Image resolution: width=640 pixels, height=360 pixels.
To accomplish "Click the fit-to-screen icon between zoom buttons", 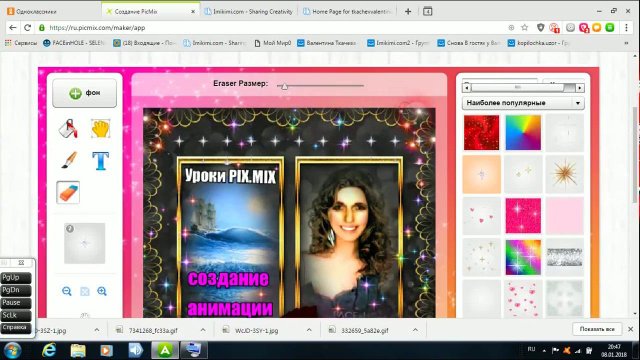I will click(84, 291).
